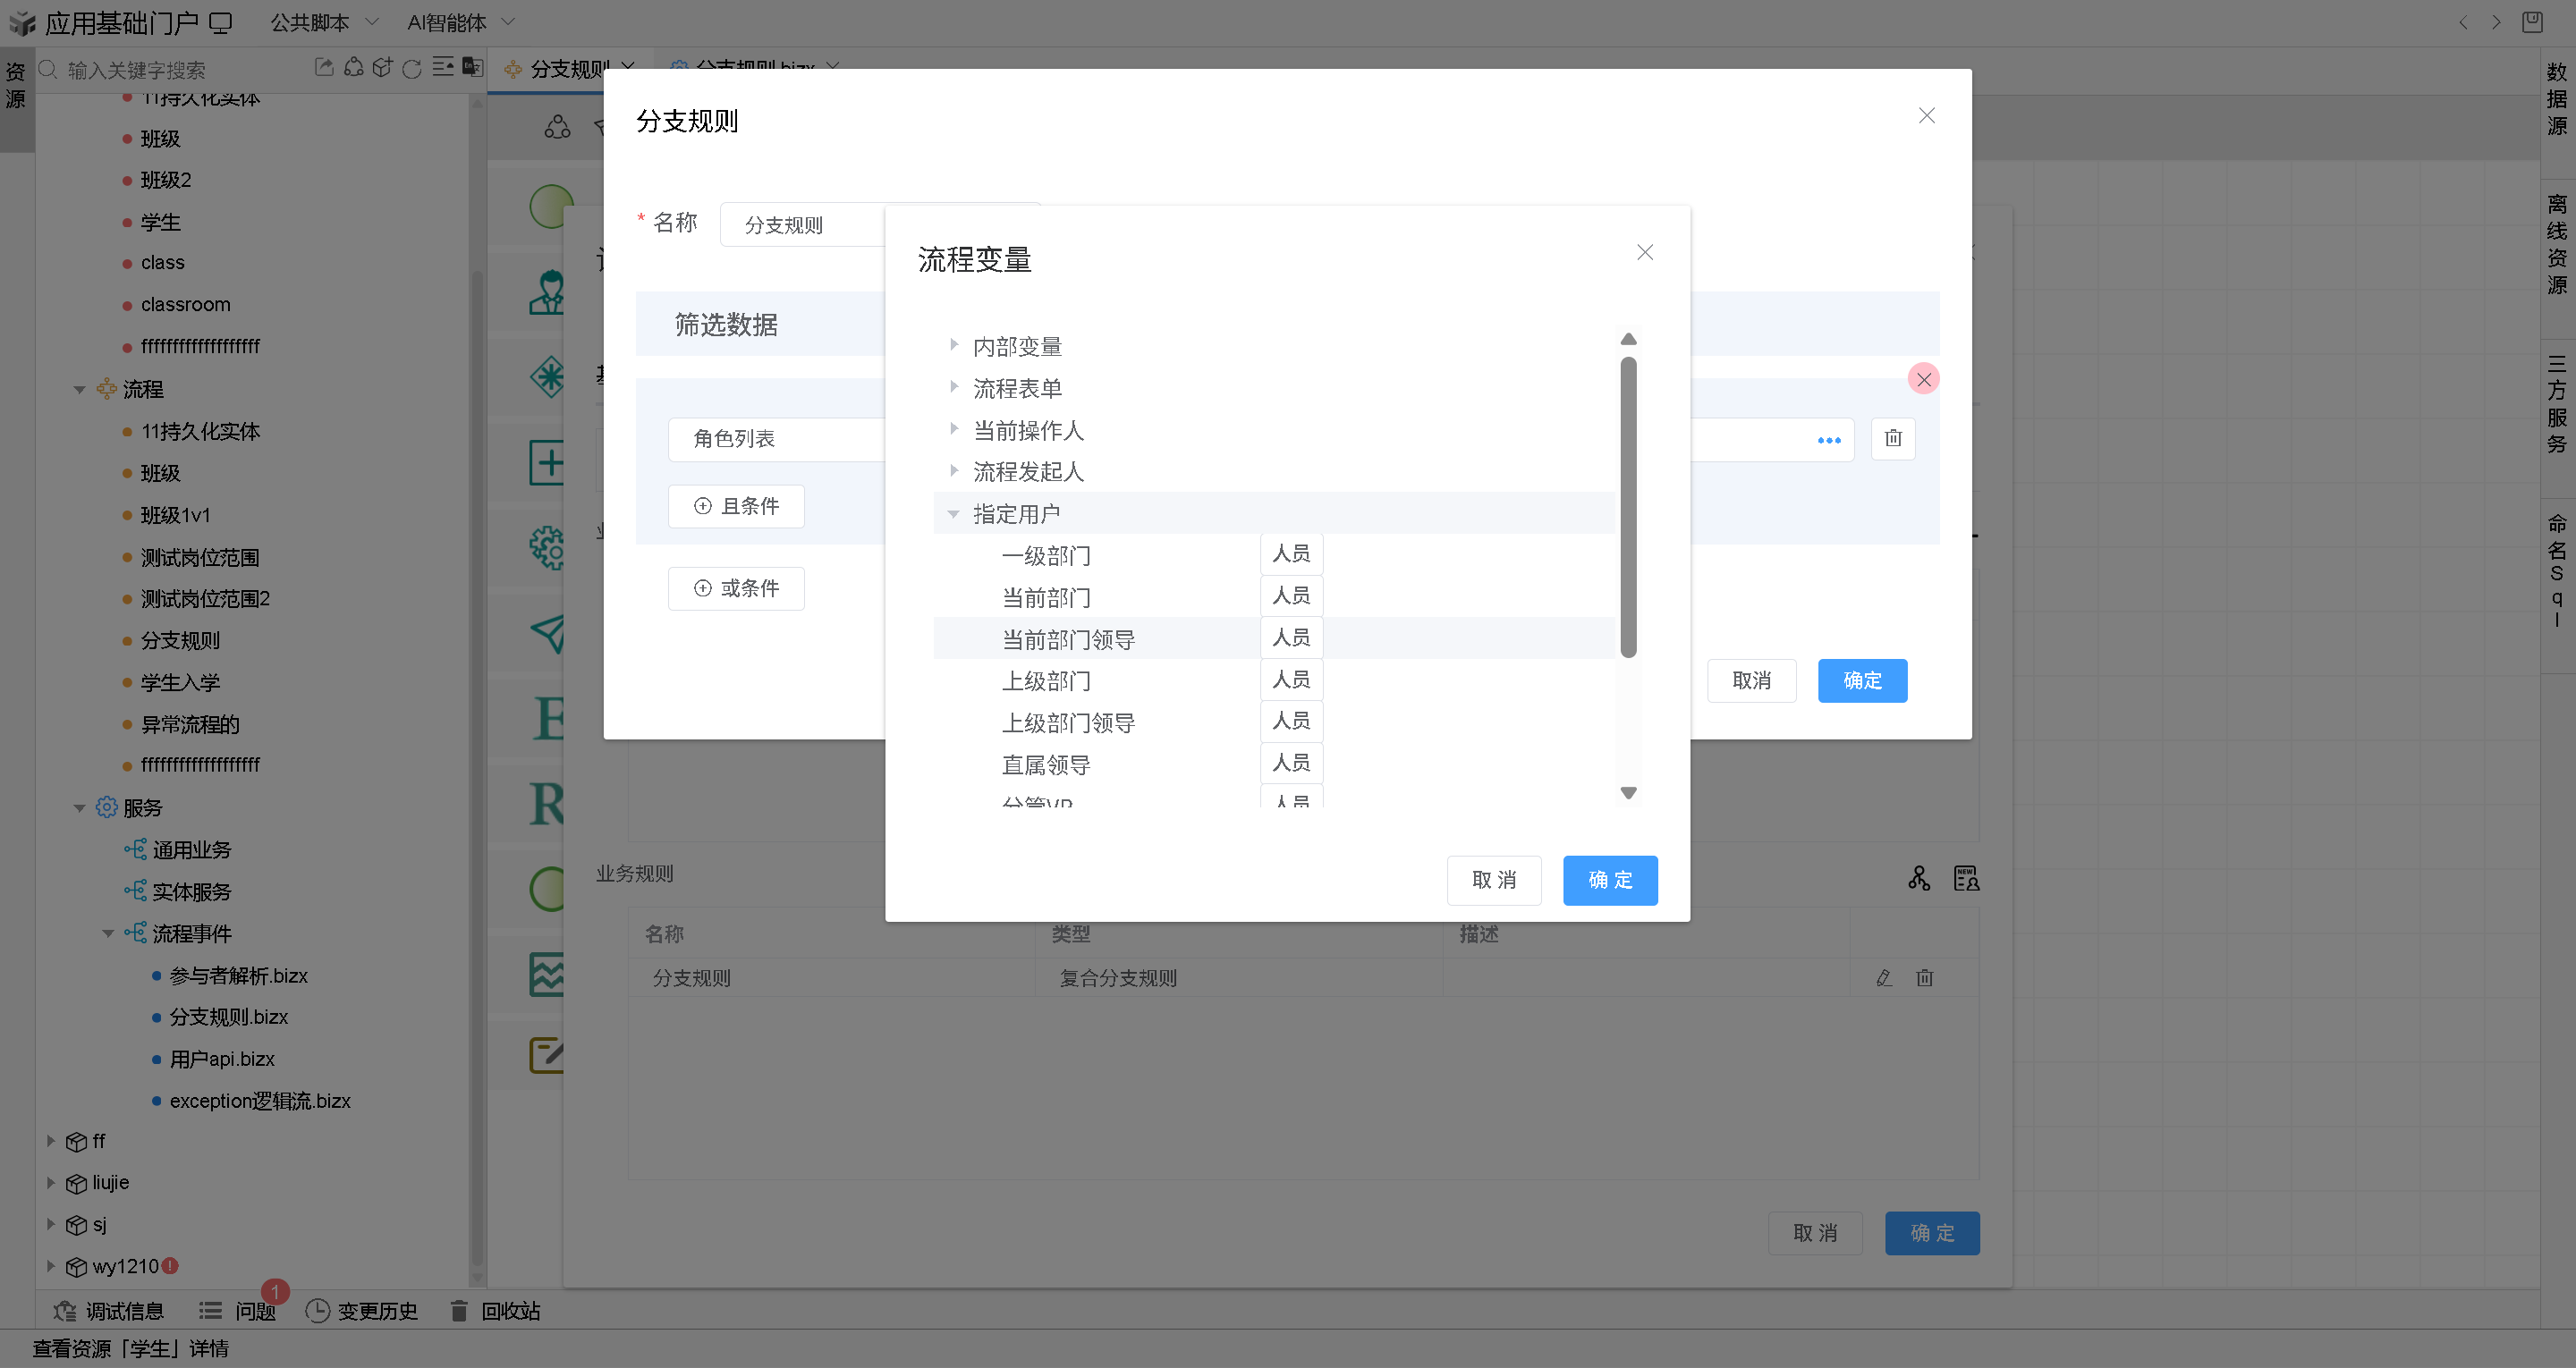
Task: Expand the wy1210 package in resource tree
Action: pos(51,1266)
